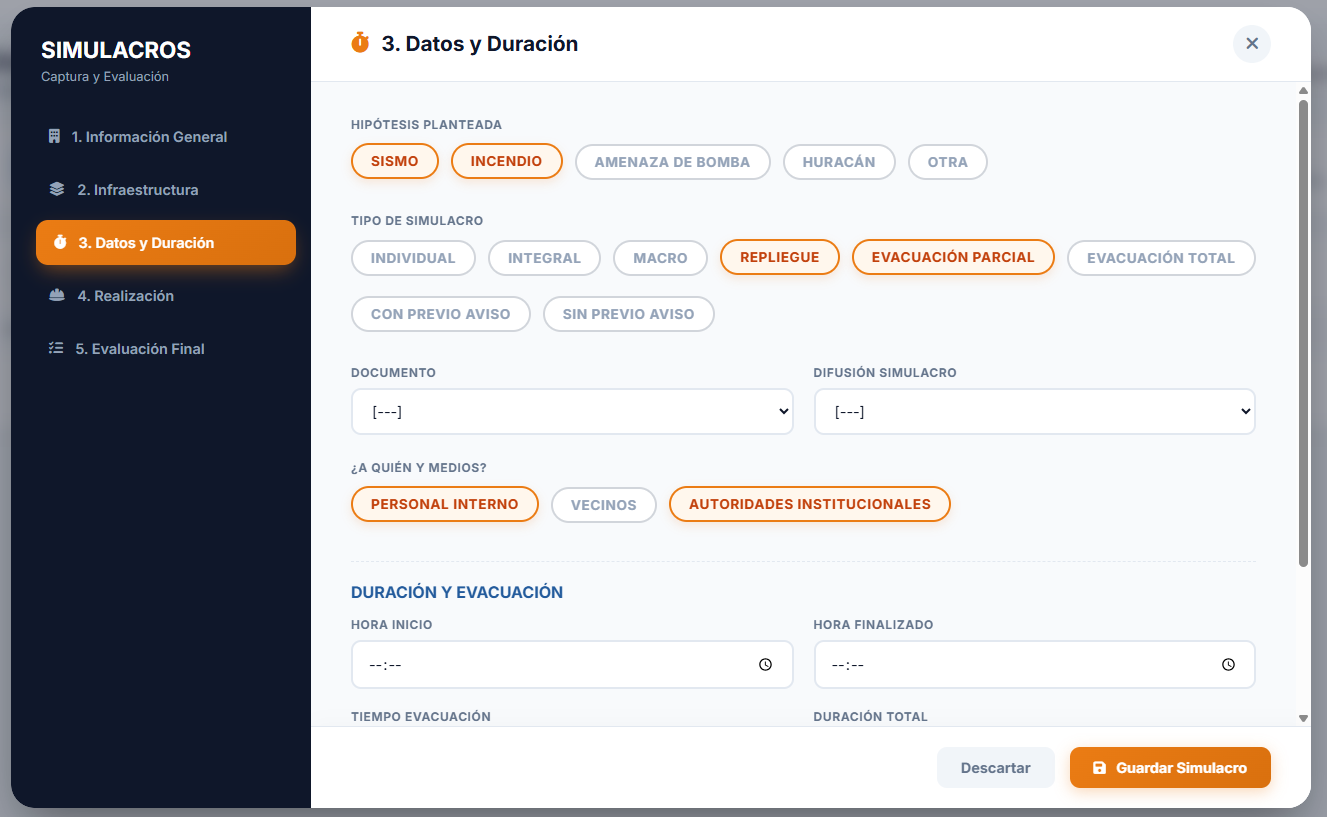
Task: Deselect the REPLIEGUE simulacro type
Action: pos(780,257)
